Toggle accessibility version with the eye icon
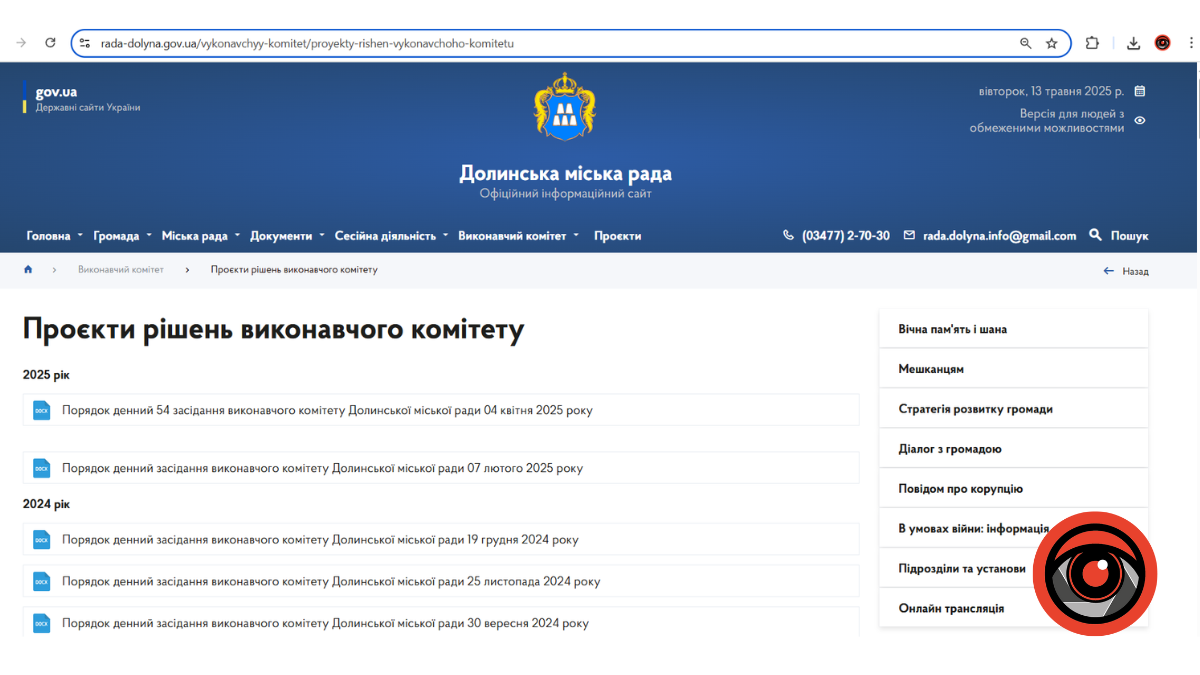 coord(1140,121)
